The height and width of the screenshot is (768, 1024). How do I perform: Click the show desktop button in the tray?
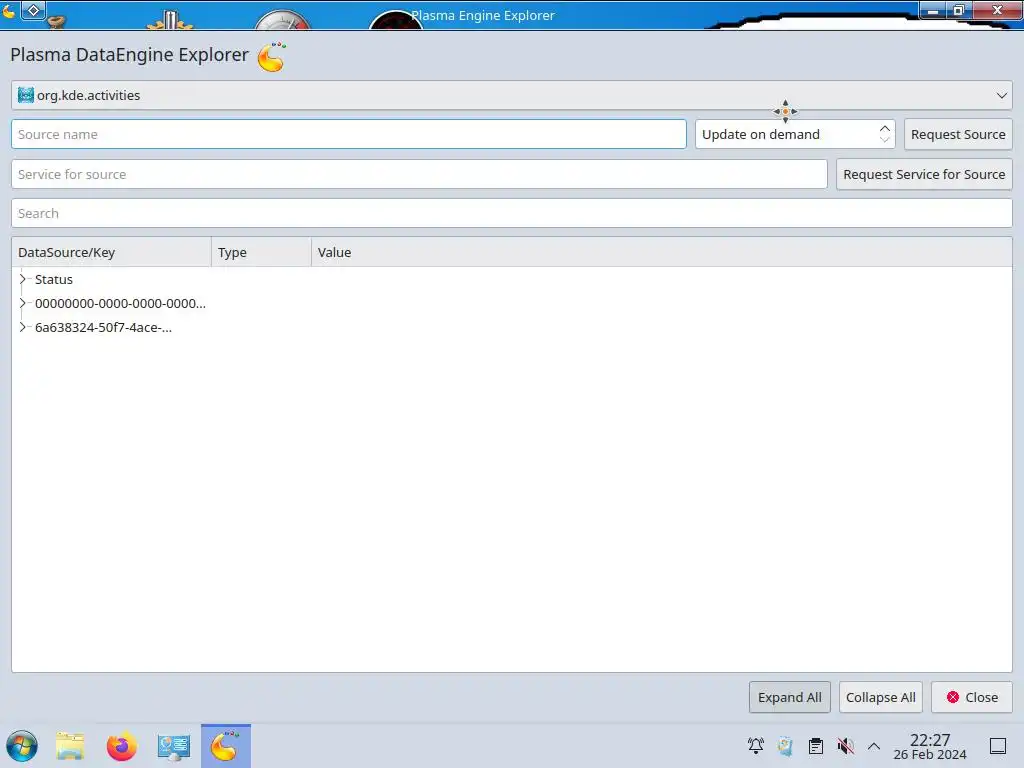pos(998,746)
